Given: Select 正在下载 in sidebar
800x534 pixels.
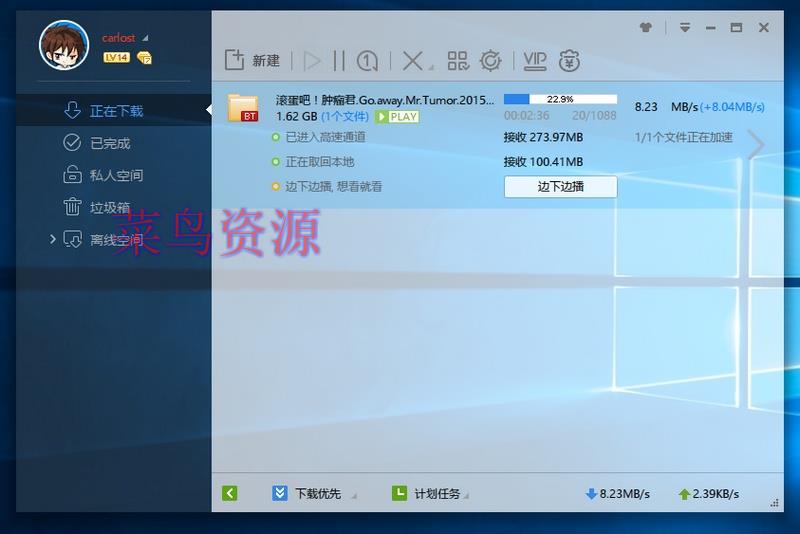Looking at the screenshot, I should coord(113,110).
